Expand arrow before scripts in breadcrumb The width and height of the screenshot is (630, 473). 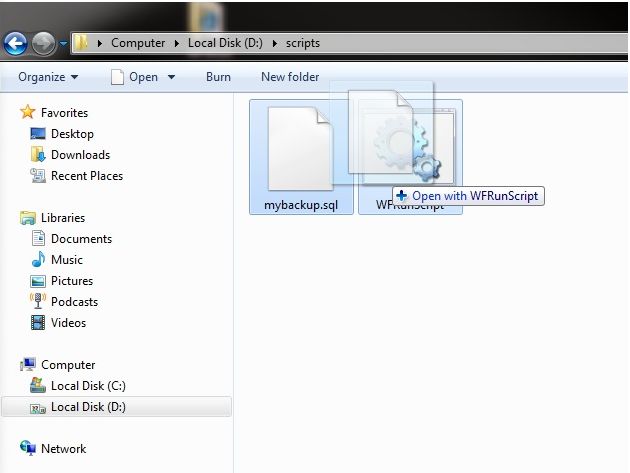coord(275,43)
